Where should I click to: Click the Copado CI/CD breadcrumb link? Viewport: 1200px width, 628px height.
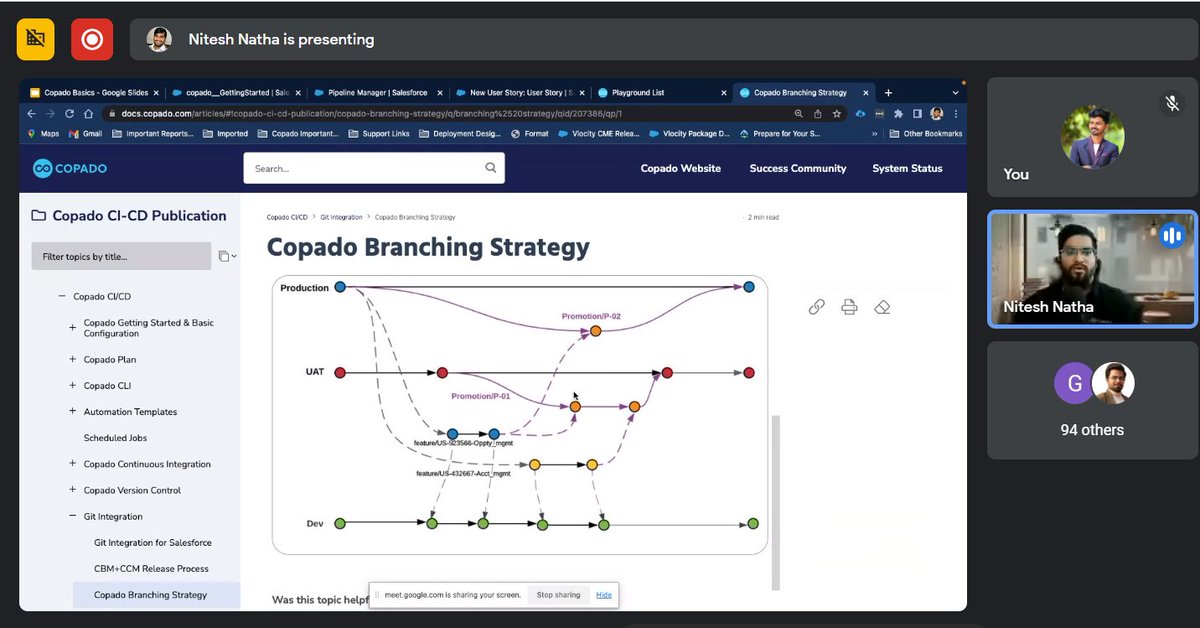(287, 217)
